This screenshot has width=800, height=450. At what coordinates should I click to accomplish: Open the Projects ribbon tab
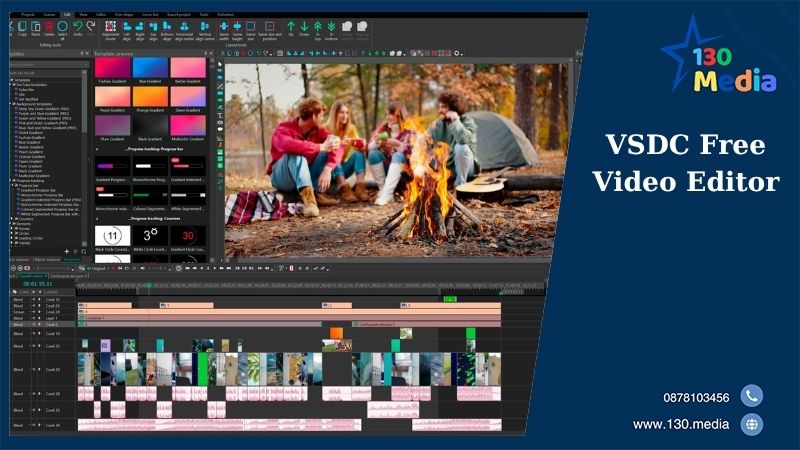[x=28, y=15]
